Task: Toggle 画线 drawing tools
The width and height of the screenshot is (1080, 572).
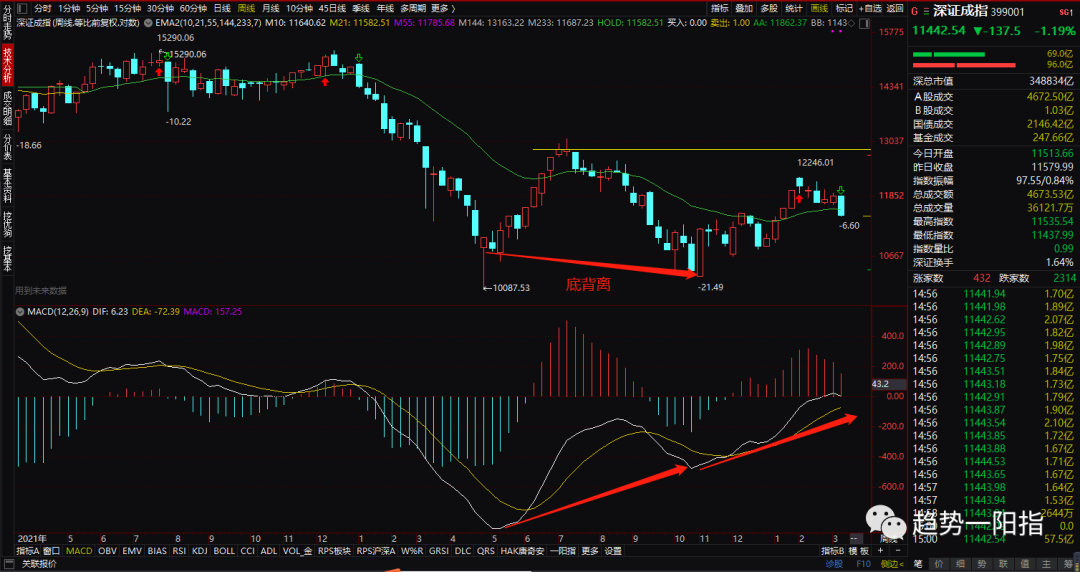Action: tap(819, 8)
